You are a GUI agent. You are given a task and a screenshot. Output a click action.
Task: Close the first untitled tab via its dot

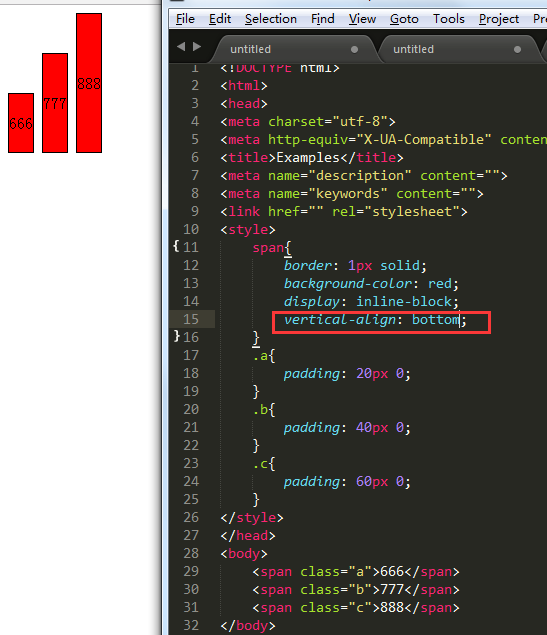pos(354,49)
